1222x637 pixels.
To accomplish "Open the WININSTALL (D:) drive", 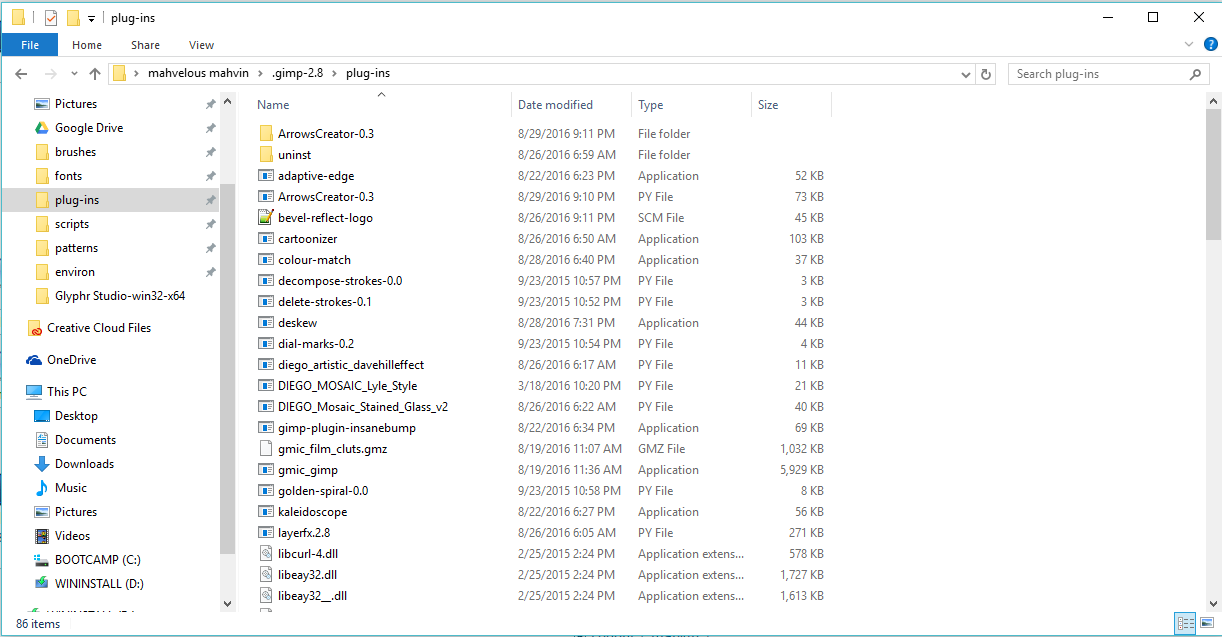I will click(99, 584).
